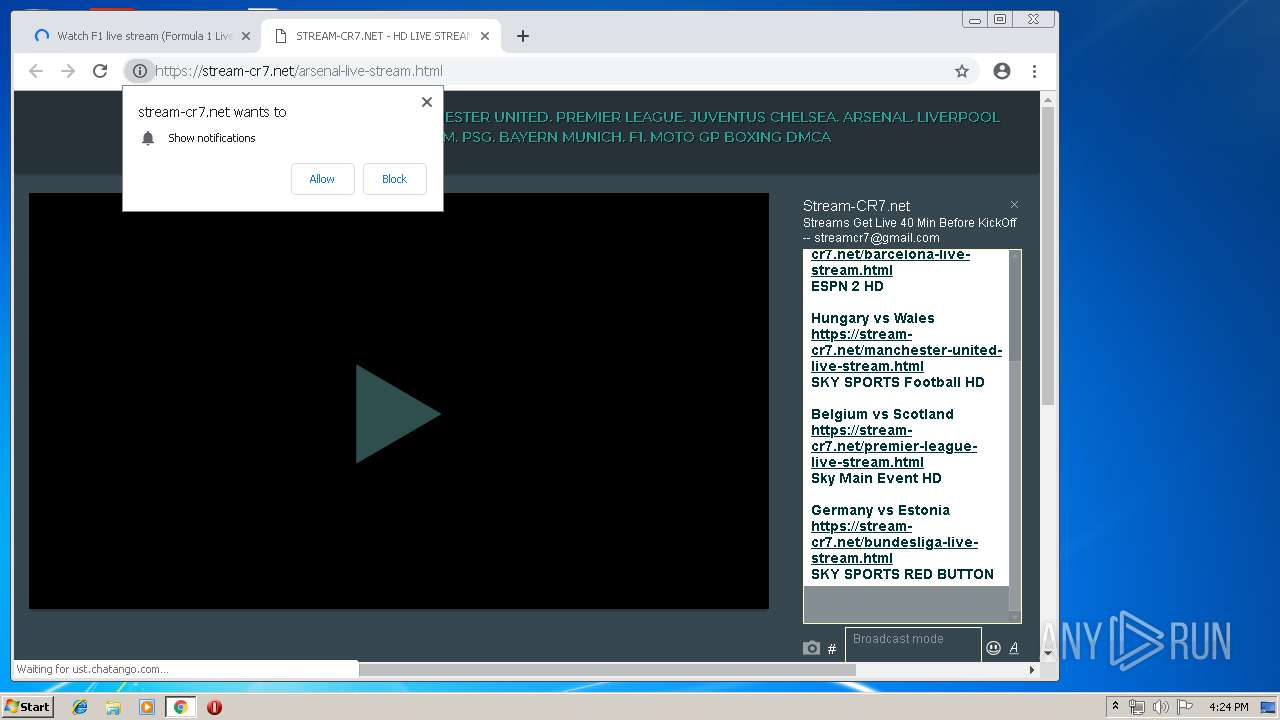Screen dimensions: 1280x720
Task: Click BAYERN MUNICH navigation item
Action: coord(558,137)
